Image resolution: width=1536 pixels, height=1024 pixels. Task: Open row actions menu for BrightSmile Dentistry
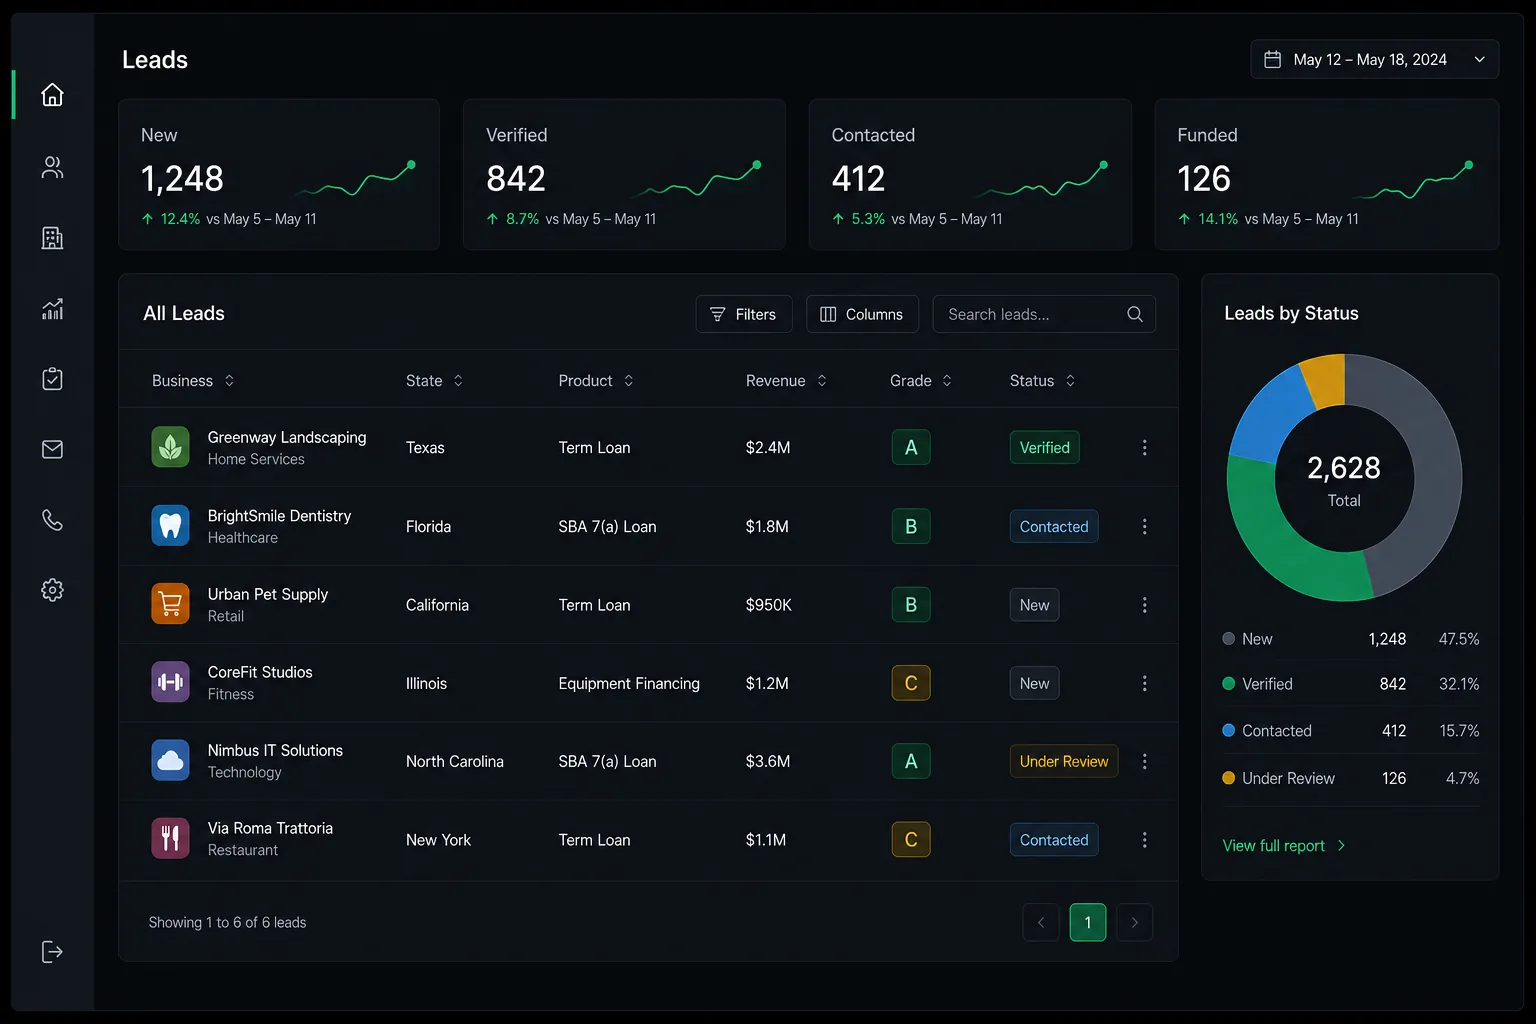coord(1145,526)
